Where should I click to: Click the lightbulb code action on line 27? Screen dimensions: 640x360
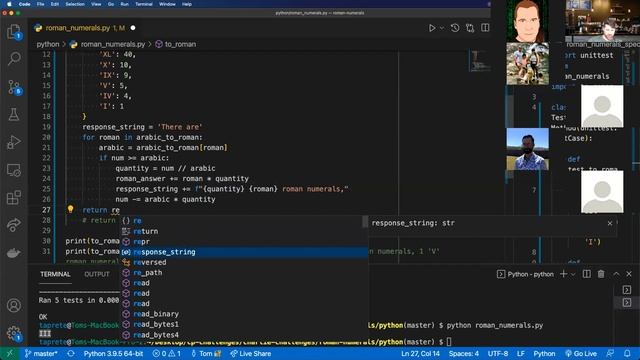70,209
